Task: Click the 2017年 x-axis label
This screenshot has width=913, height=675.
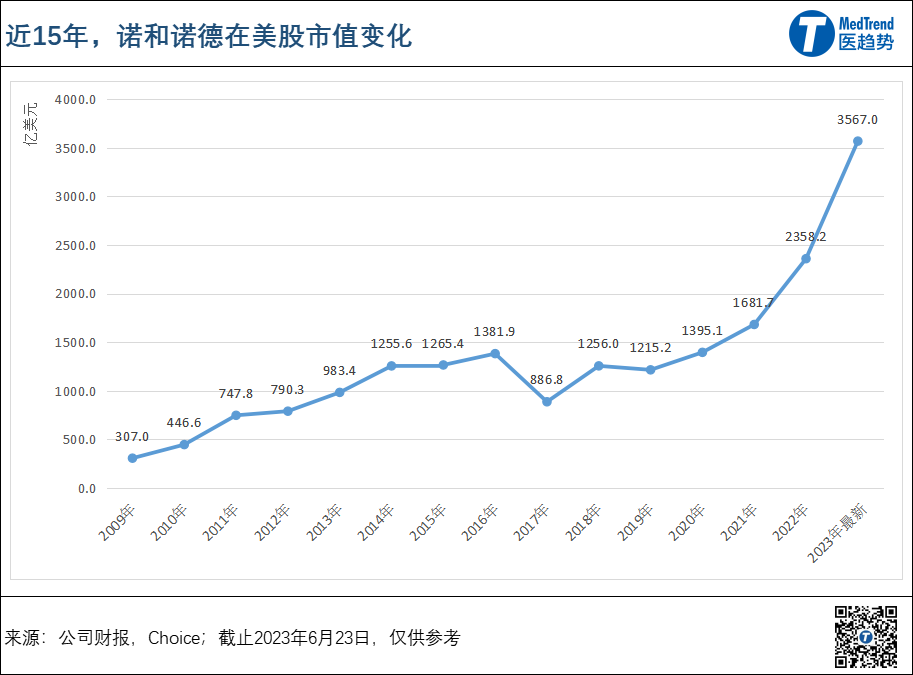Action: click(x=532, y=522)
